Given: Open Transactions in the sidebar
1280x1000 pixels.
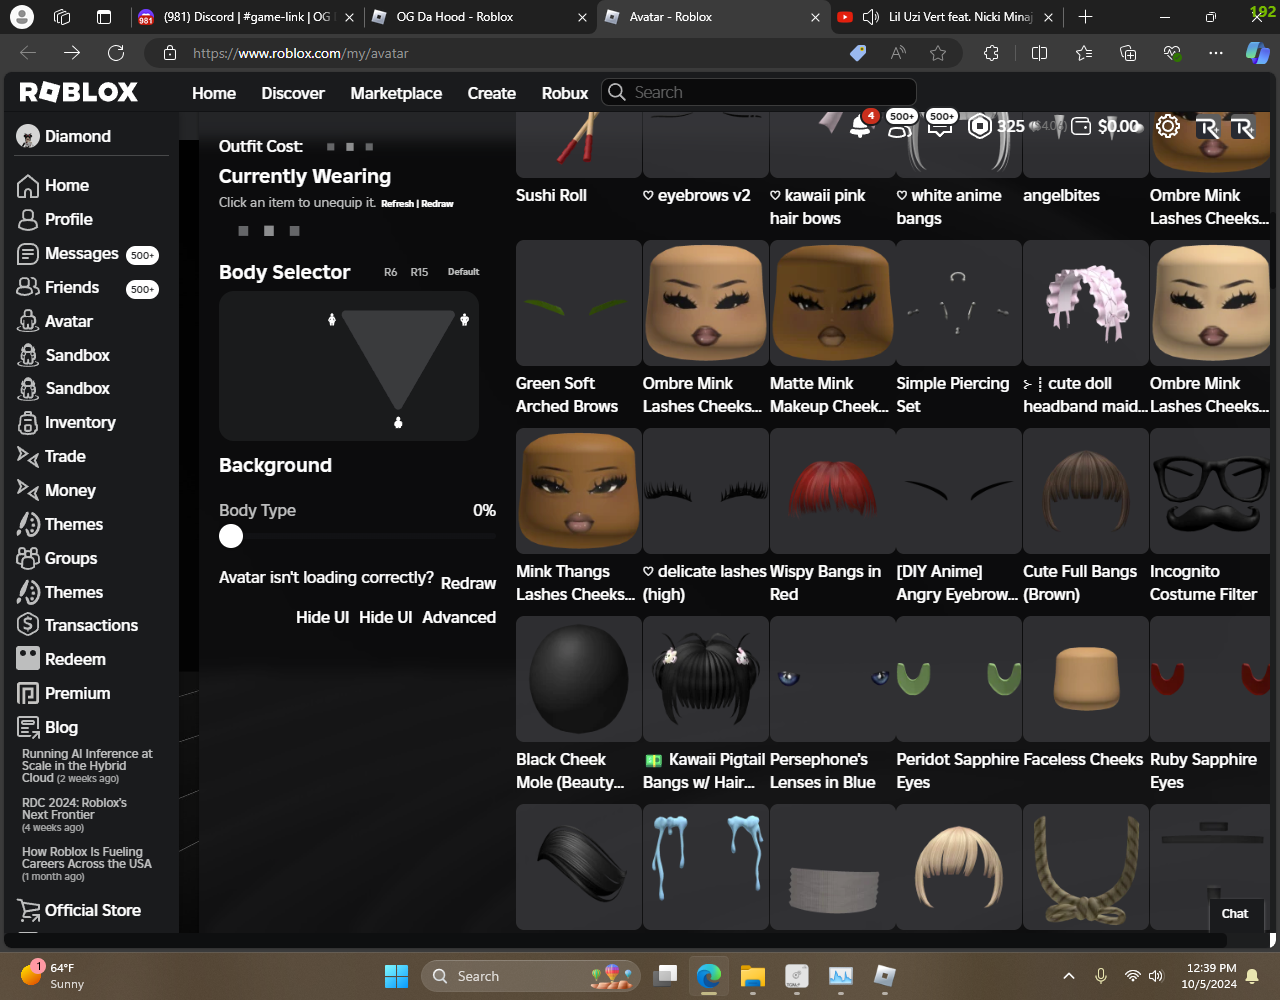Looking at the screenshot, I should (x=91, y=625).
